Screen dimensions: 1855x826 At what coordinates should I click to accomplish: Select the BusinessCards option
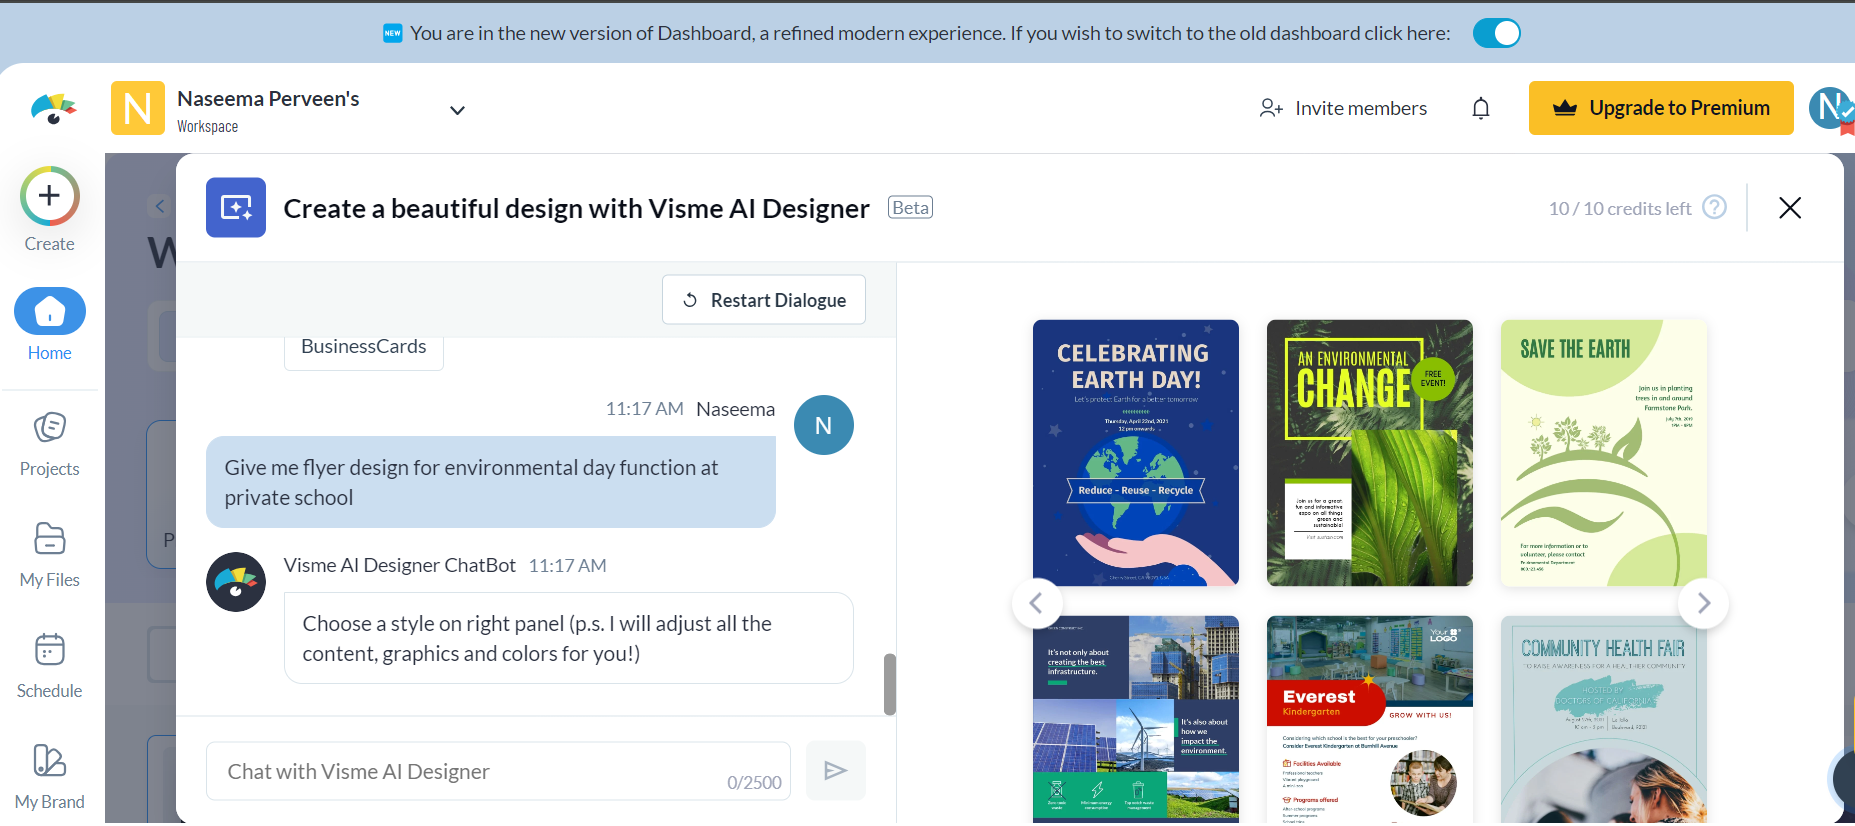pyautogui.click(x=364, y=347)
